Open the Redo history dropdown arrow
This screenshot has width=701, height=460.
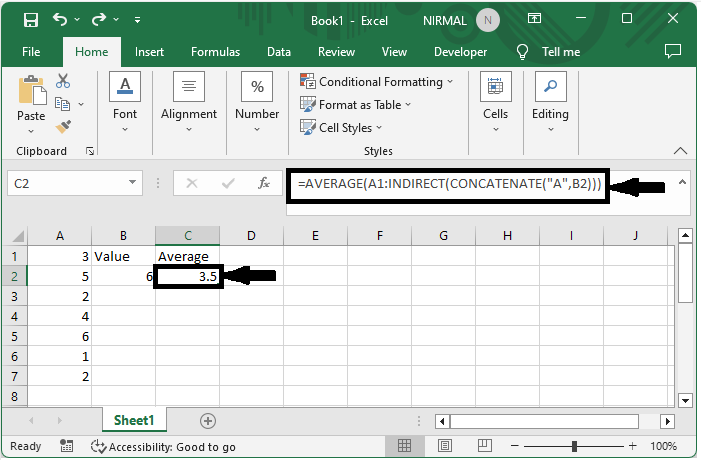(116, 20)
